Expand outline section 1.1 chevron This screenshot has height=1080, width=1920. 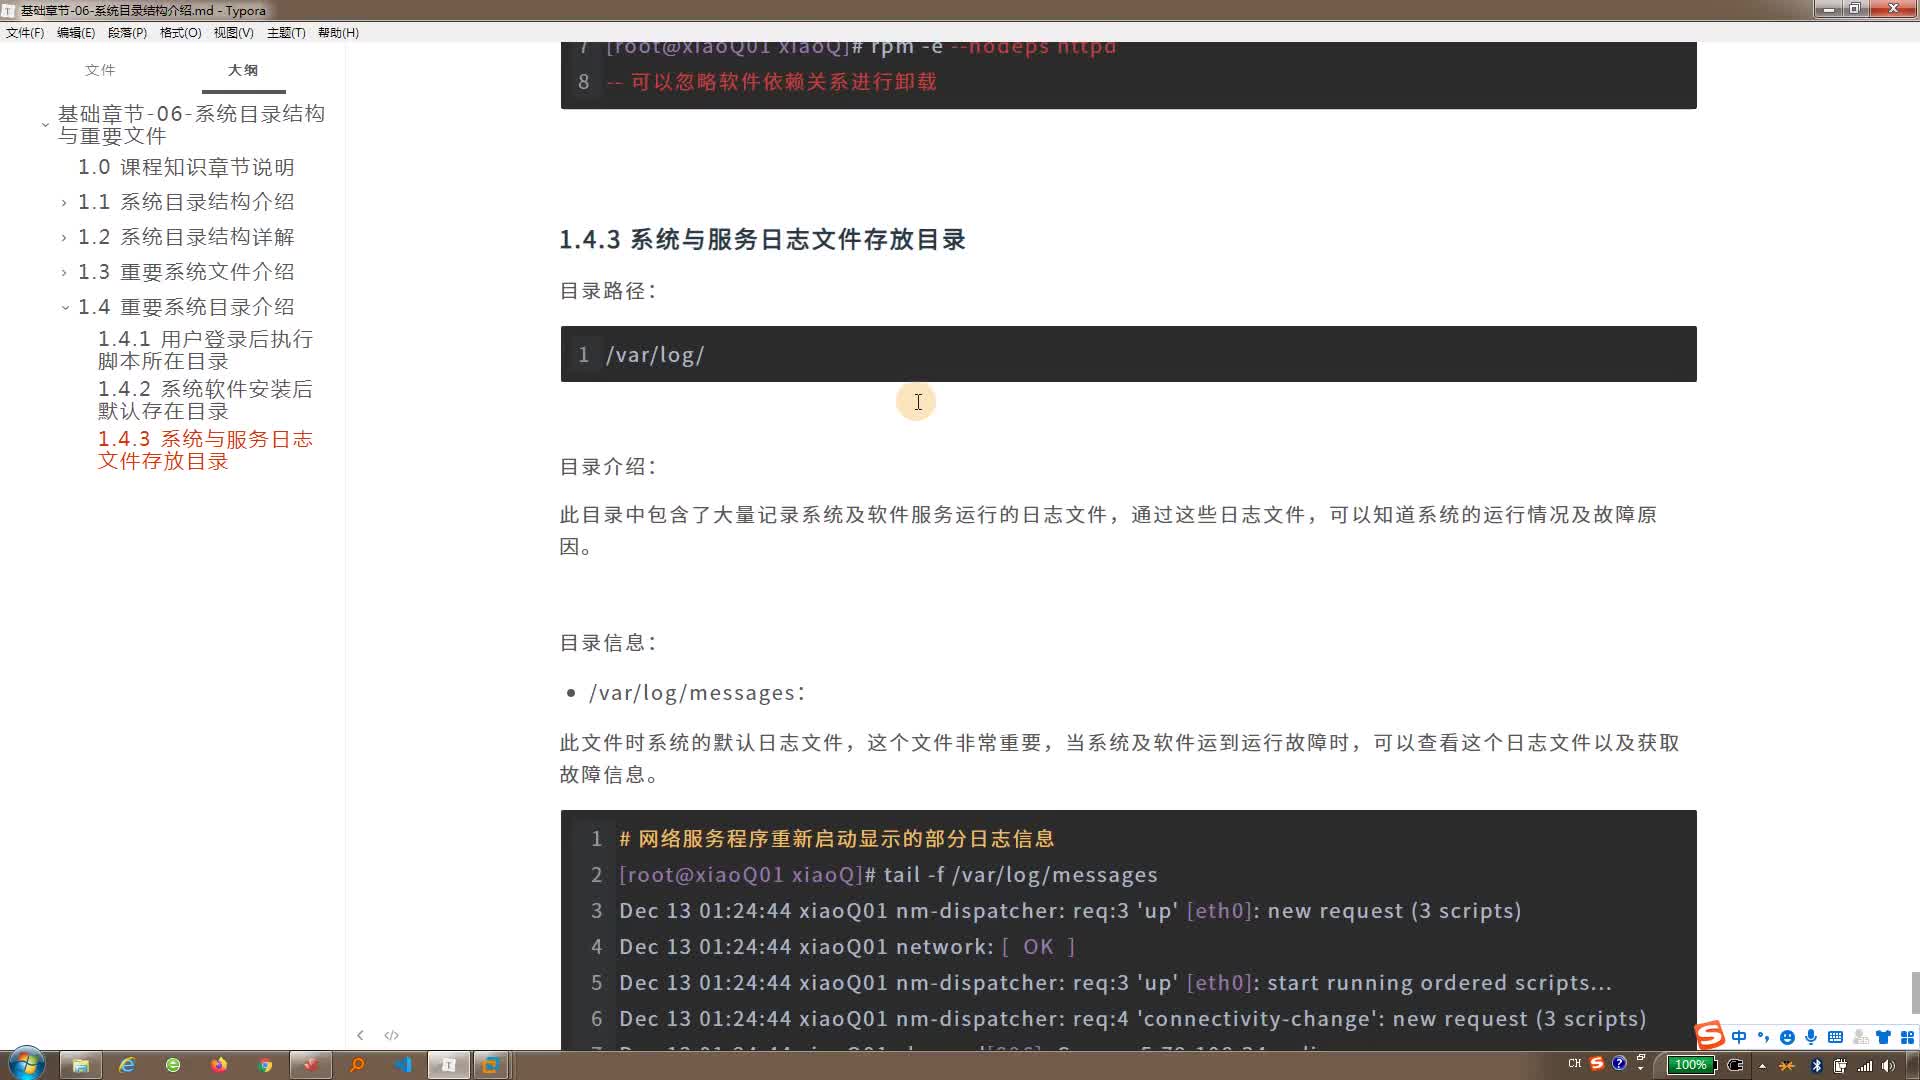[64, 203]
